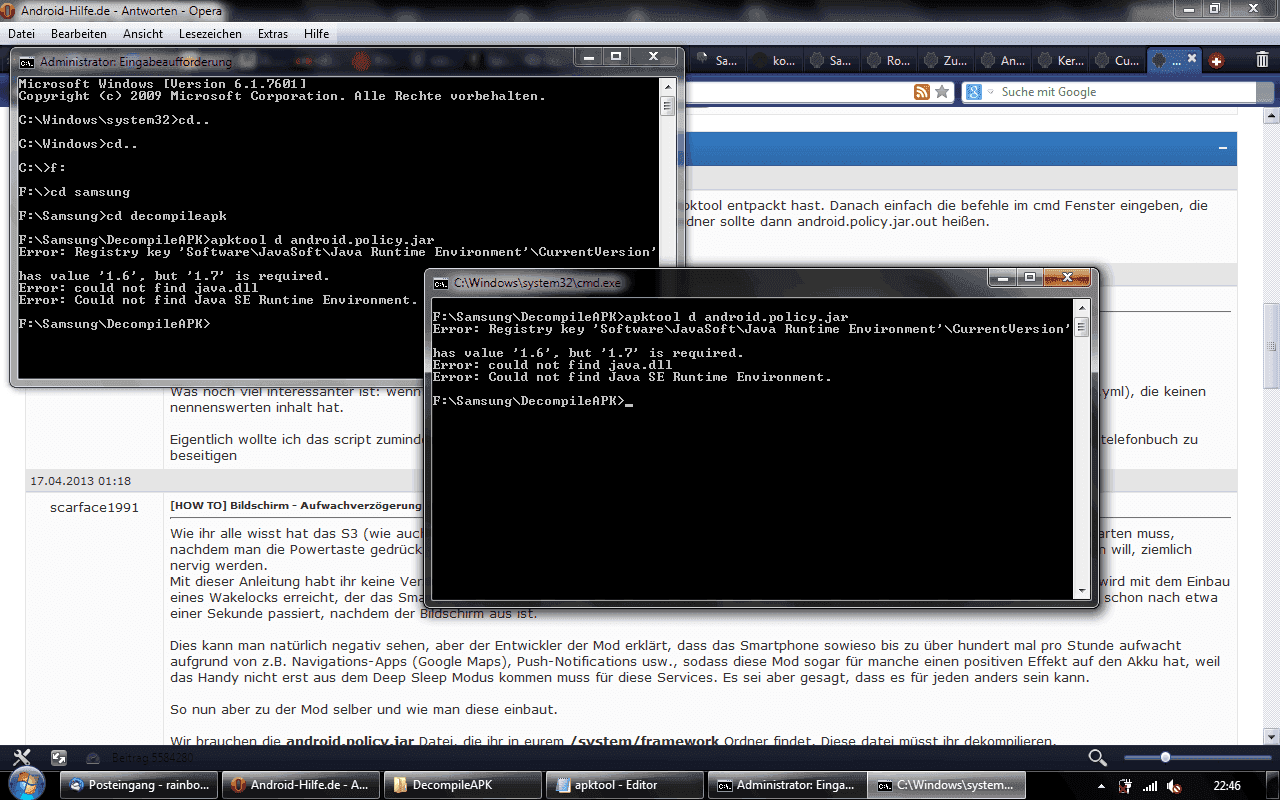Open 'Posteingang - rainbo...' taskbar item
The height and width of the screenshot is (800, 1280).
[139, 785]
